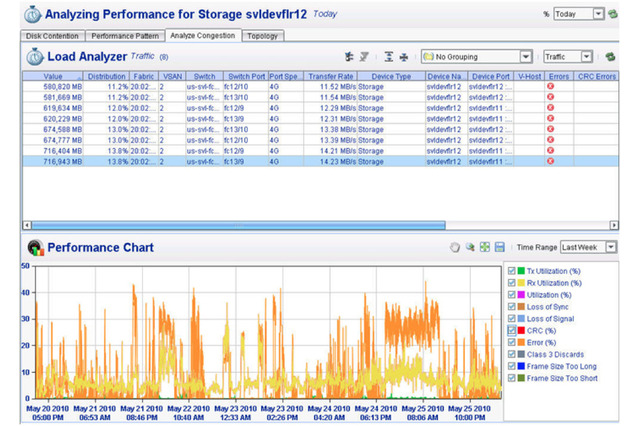Select the hand pan tool in Performance Chart
The width and height of the screenshot is (640, 426).
[x=454, y=247]
